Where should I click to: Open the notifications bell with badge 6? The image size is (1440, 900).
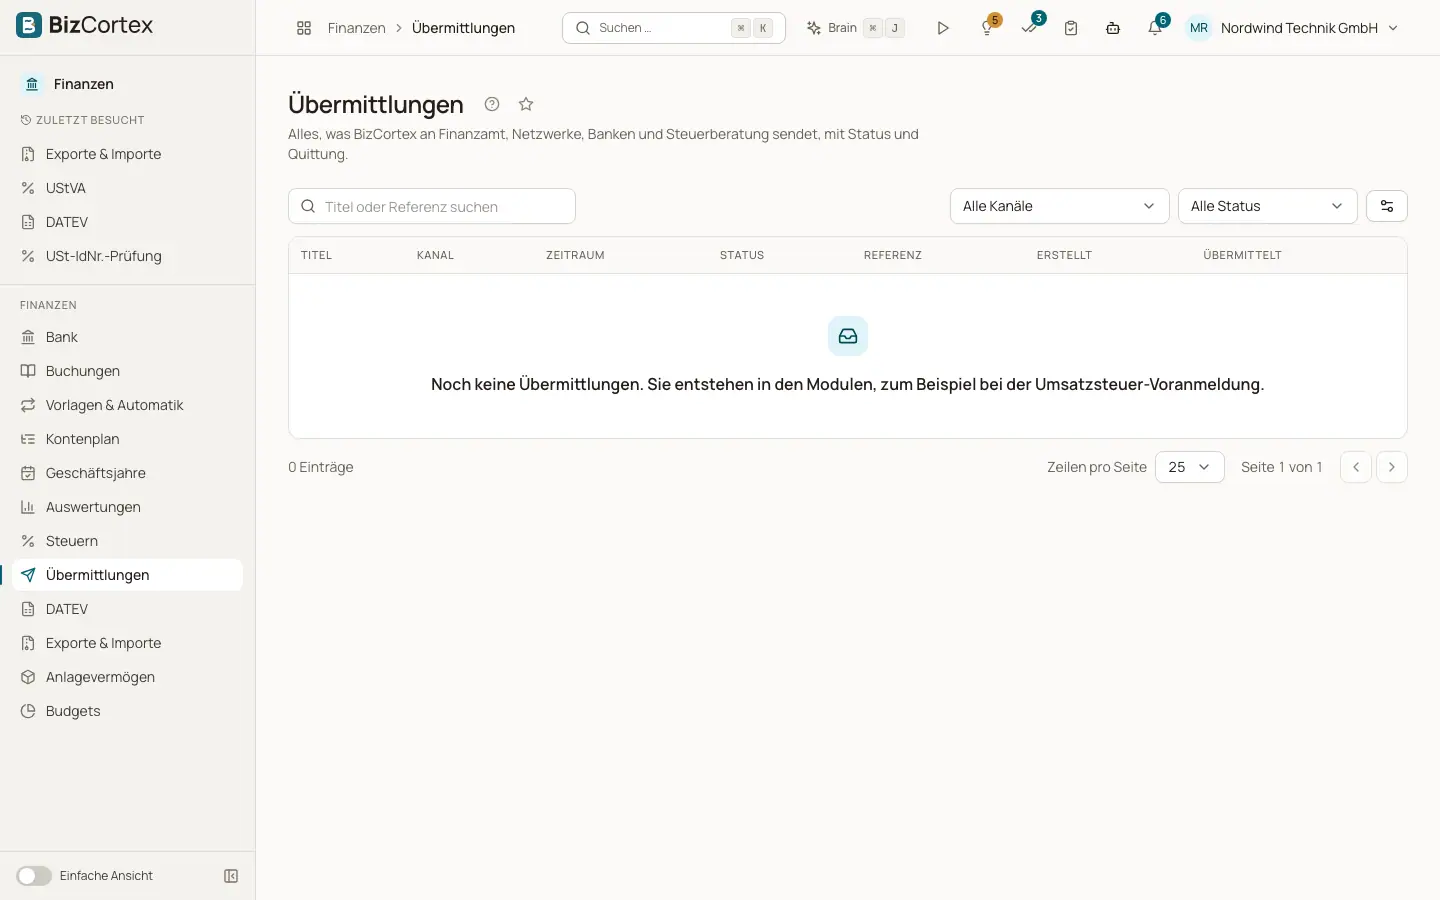pos(1155,28)
